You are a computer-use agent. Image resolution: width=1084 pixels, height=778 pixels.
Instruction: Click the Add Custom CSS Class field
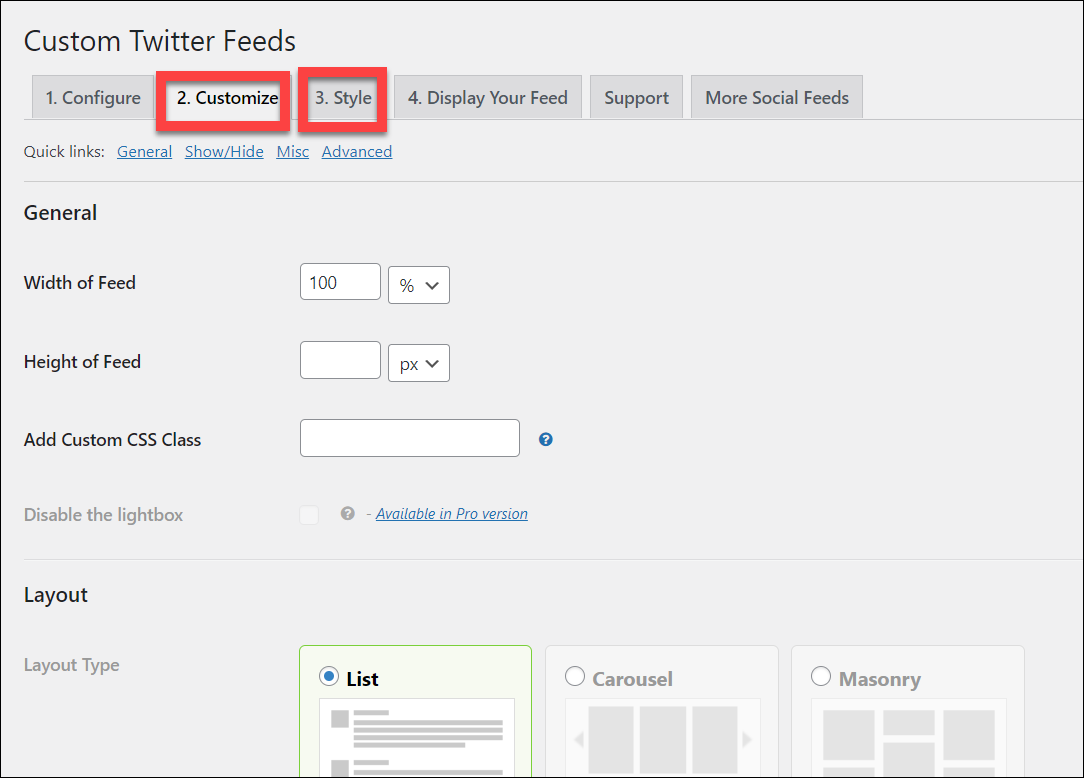410,438
